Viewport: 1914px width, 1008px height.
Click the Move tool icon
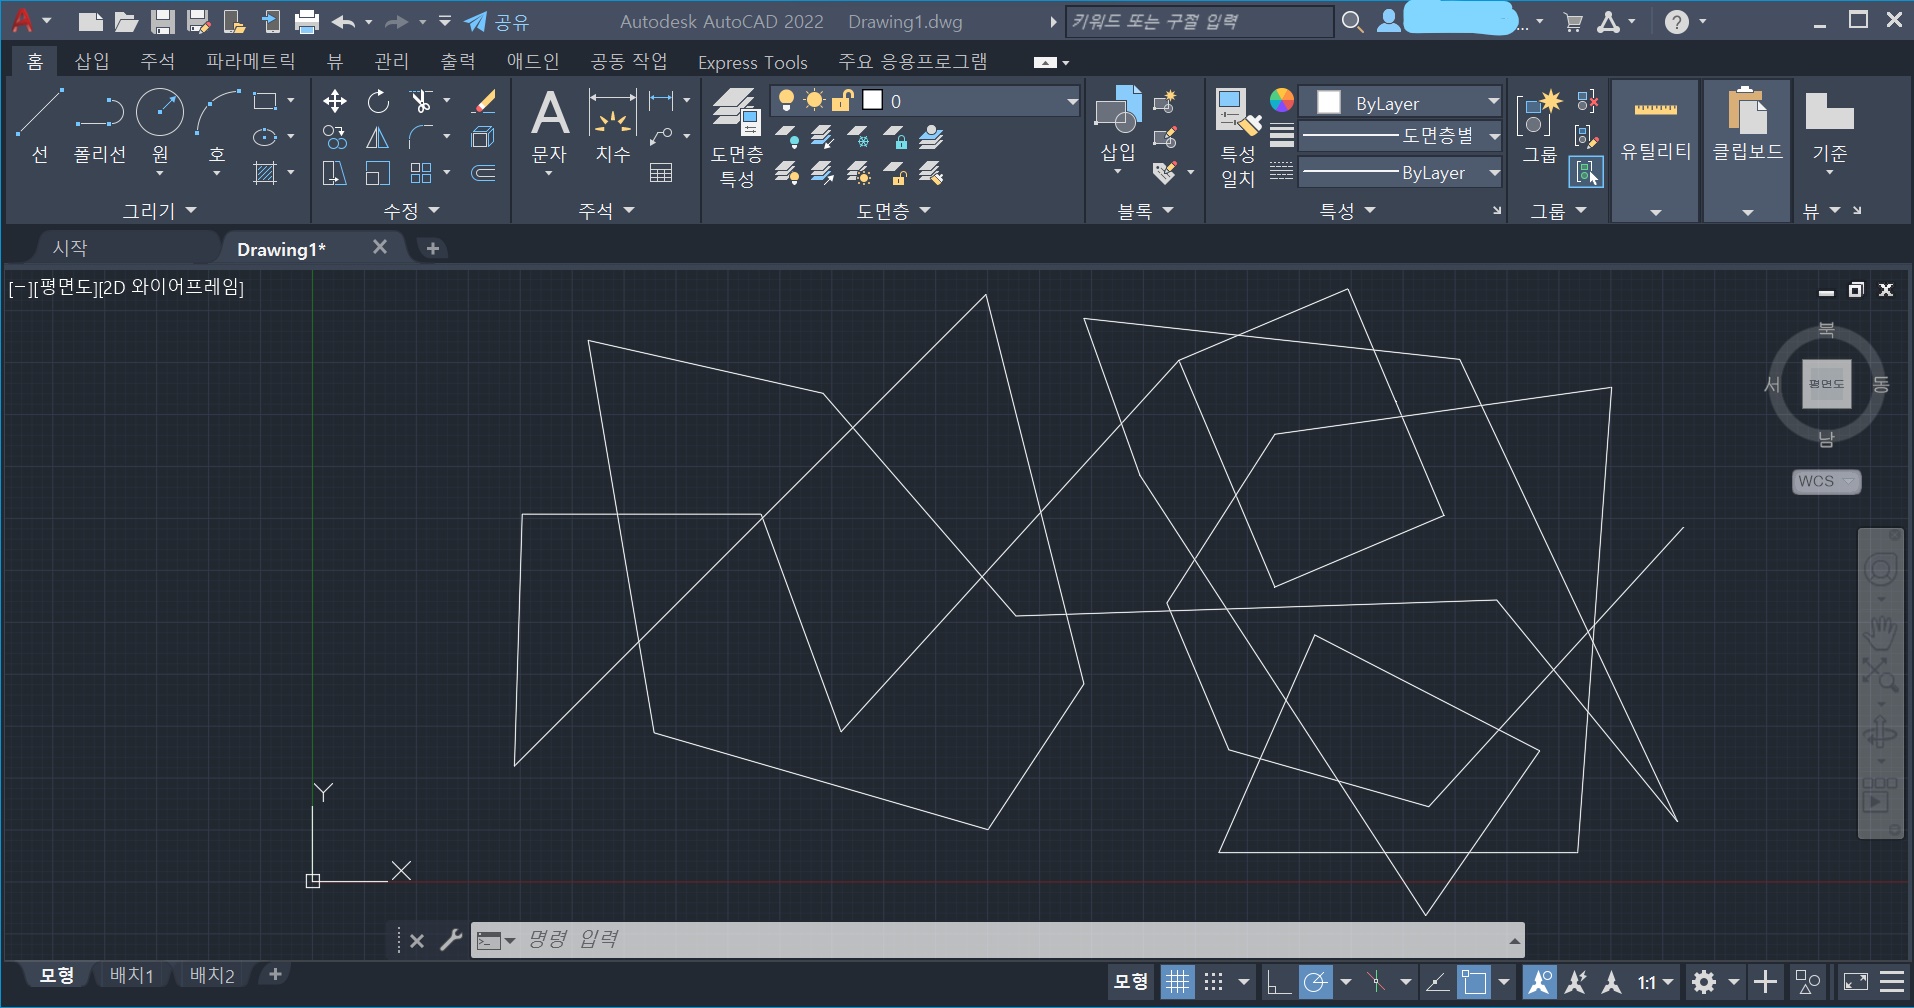[x=335, y=101]
